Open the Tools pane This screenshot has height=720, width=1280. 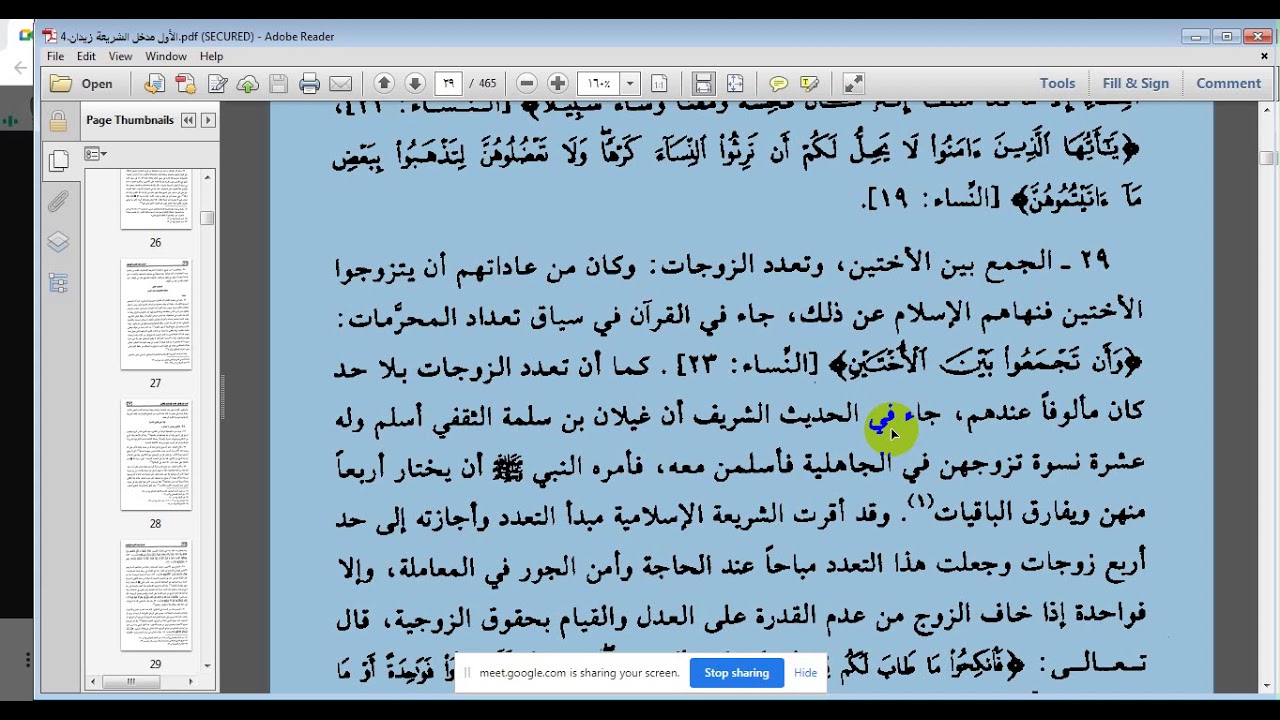[1057, 84]
